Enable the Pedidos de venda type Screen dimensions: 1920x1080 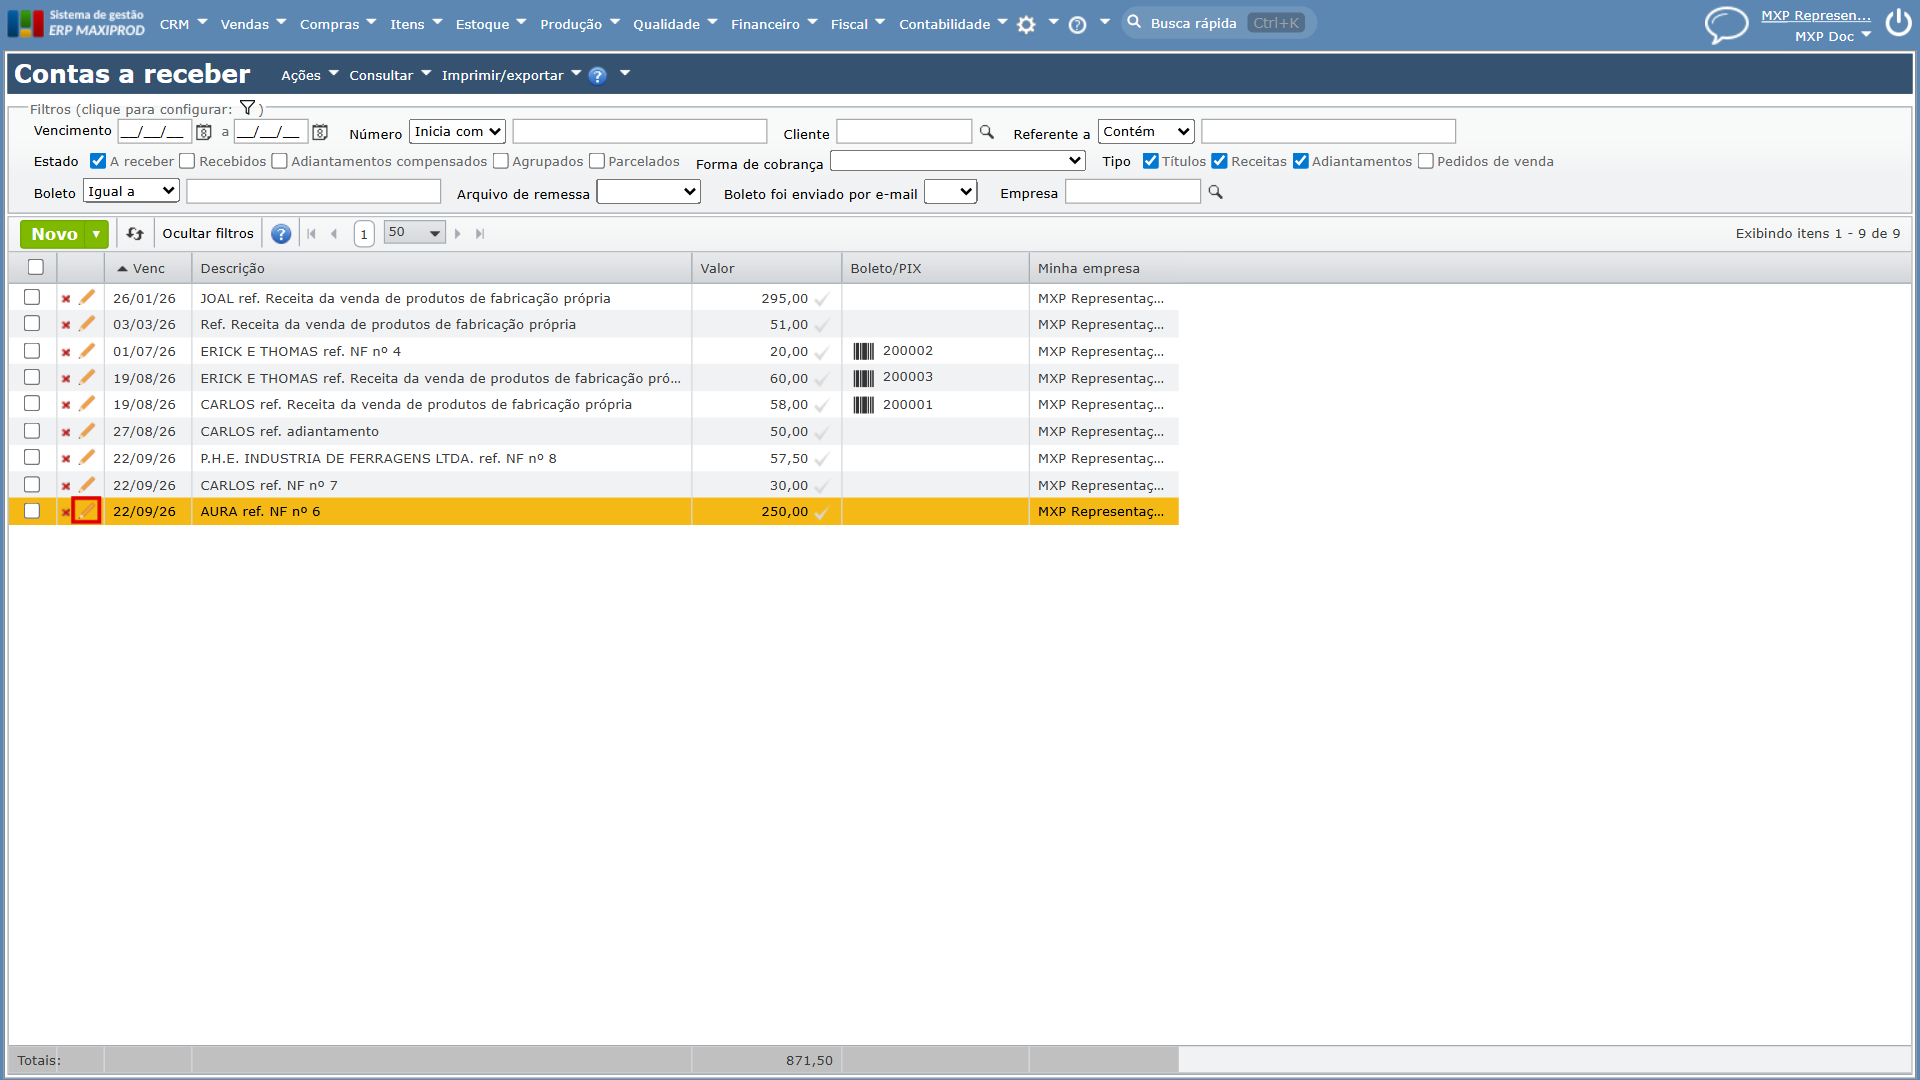(1426, 161)
